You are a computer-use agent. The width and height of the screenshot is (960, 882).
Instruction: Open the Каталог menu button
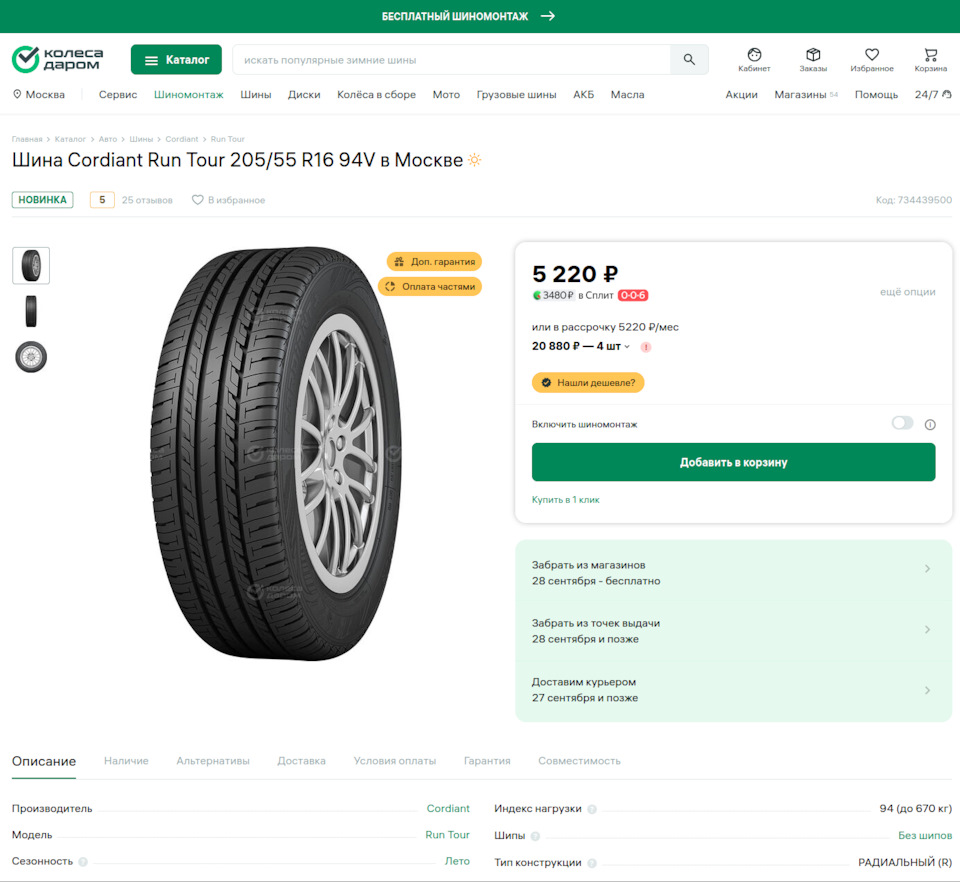coord(176,60)
